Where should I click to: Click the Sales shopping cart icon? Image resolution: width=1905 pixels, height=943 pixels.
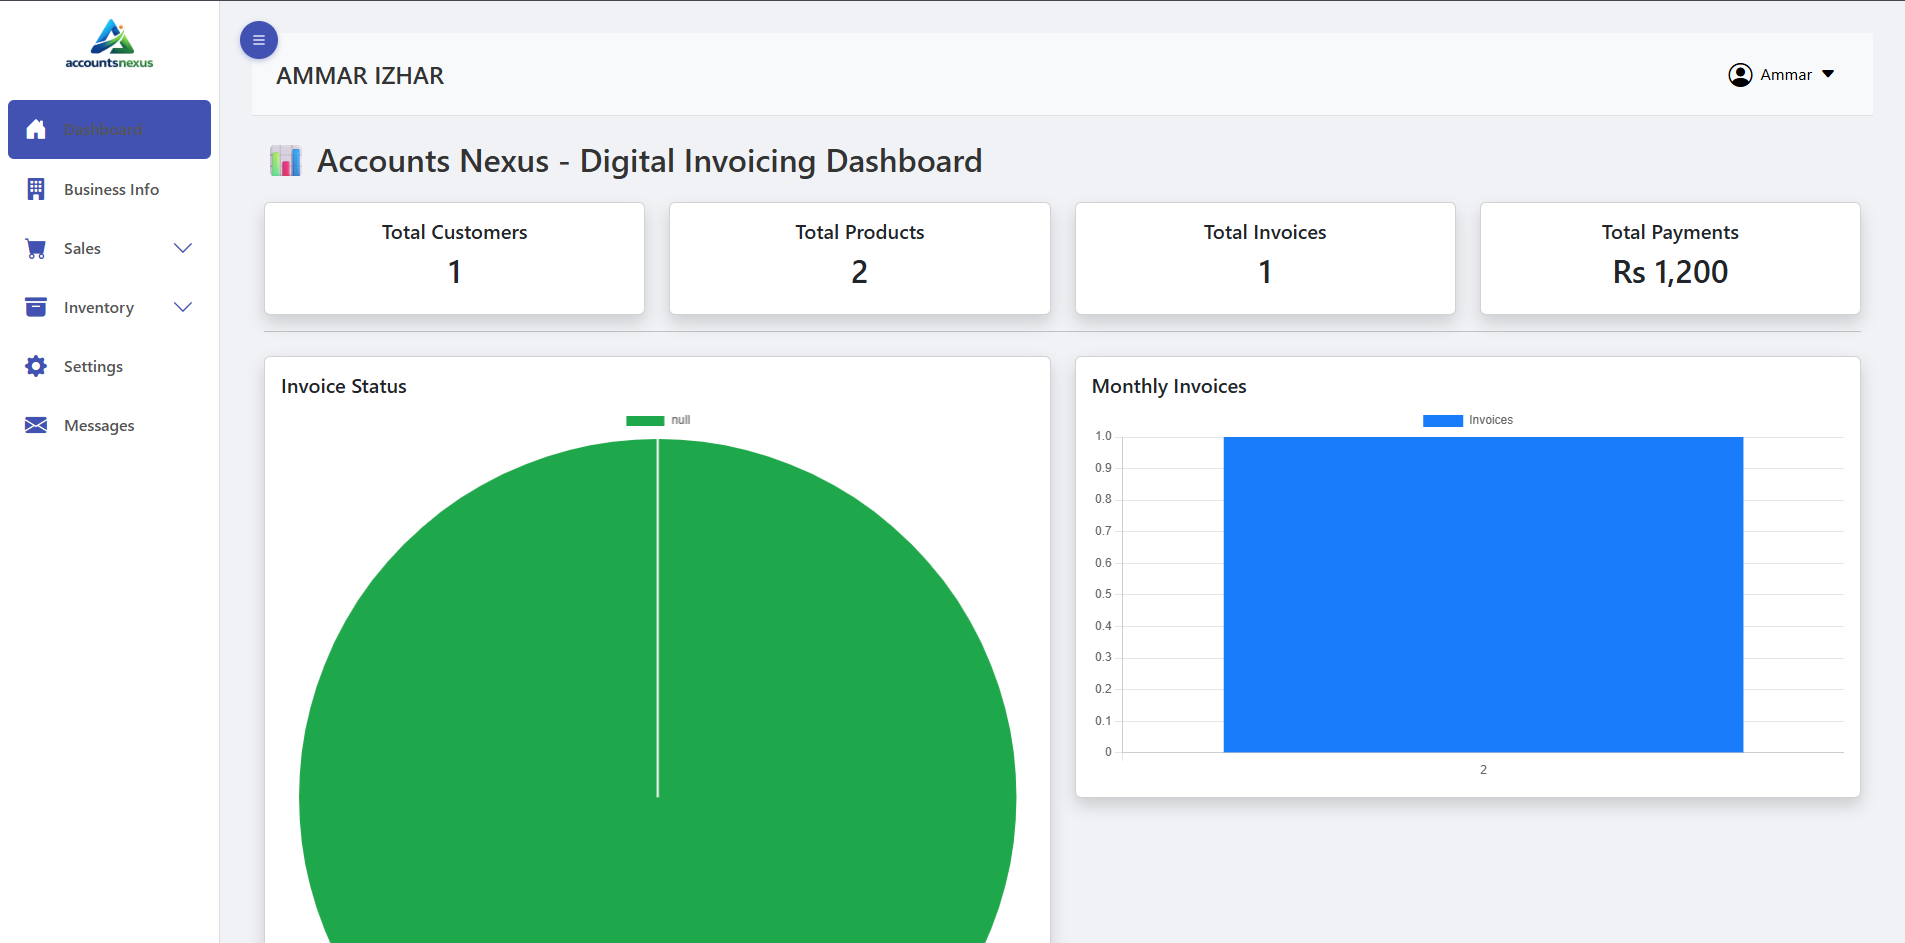point(36,248)
